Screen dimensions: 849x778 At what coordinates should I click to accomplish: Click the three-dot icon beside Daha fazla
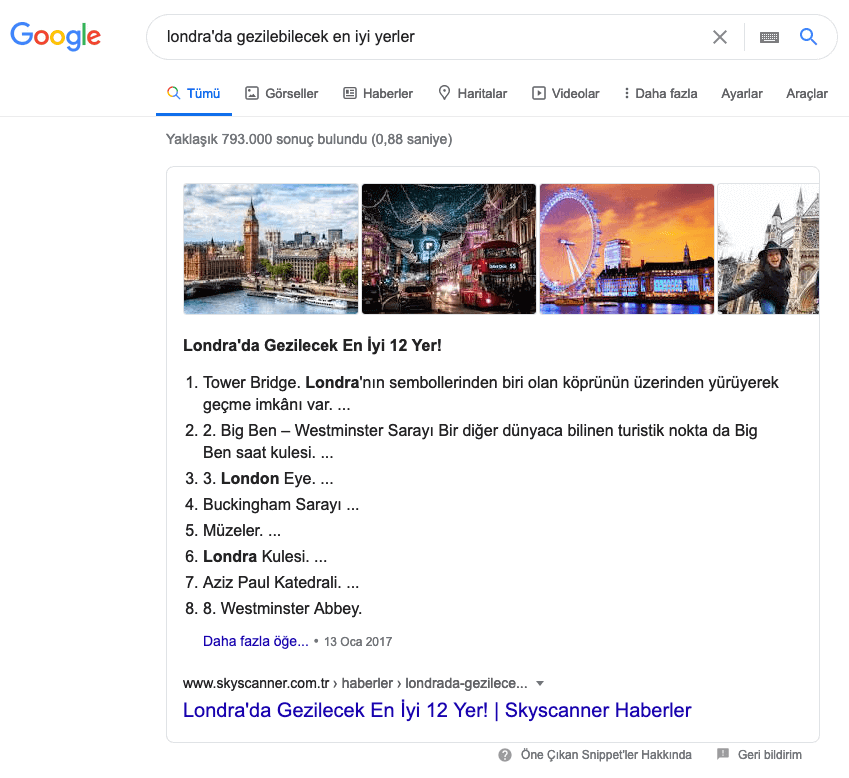click(626, 93)
